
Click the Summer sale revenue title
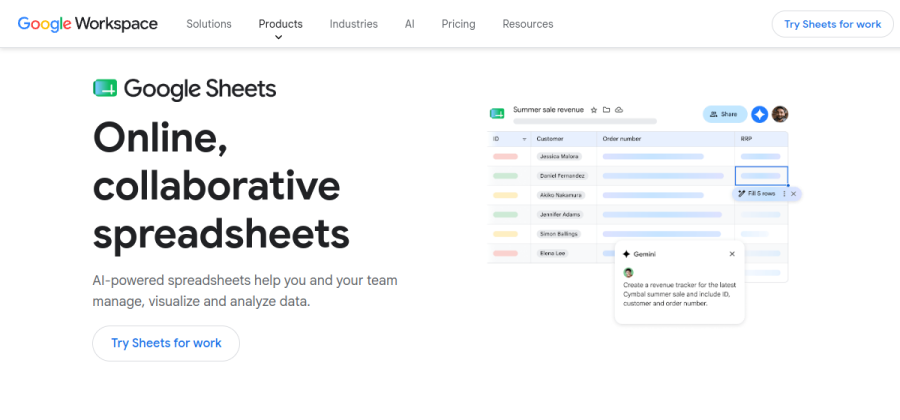point(548,110)
